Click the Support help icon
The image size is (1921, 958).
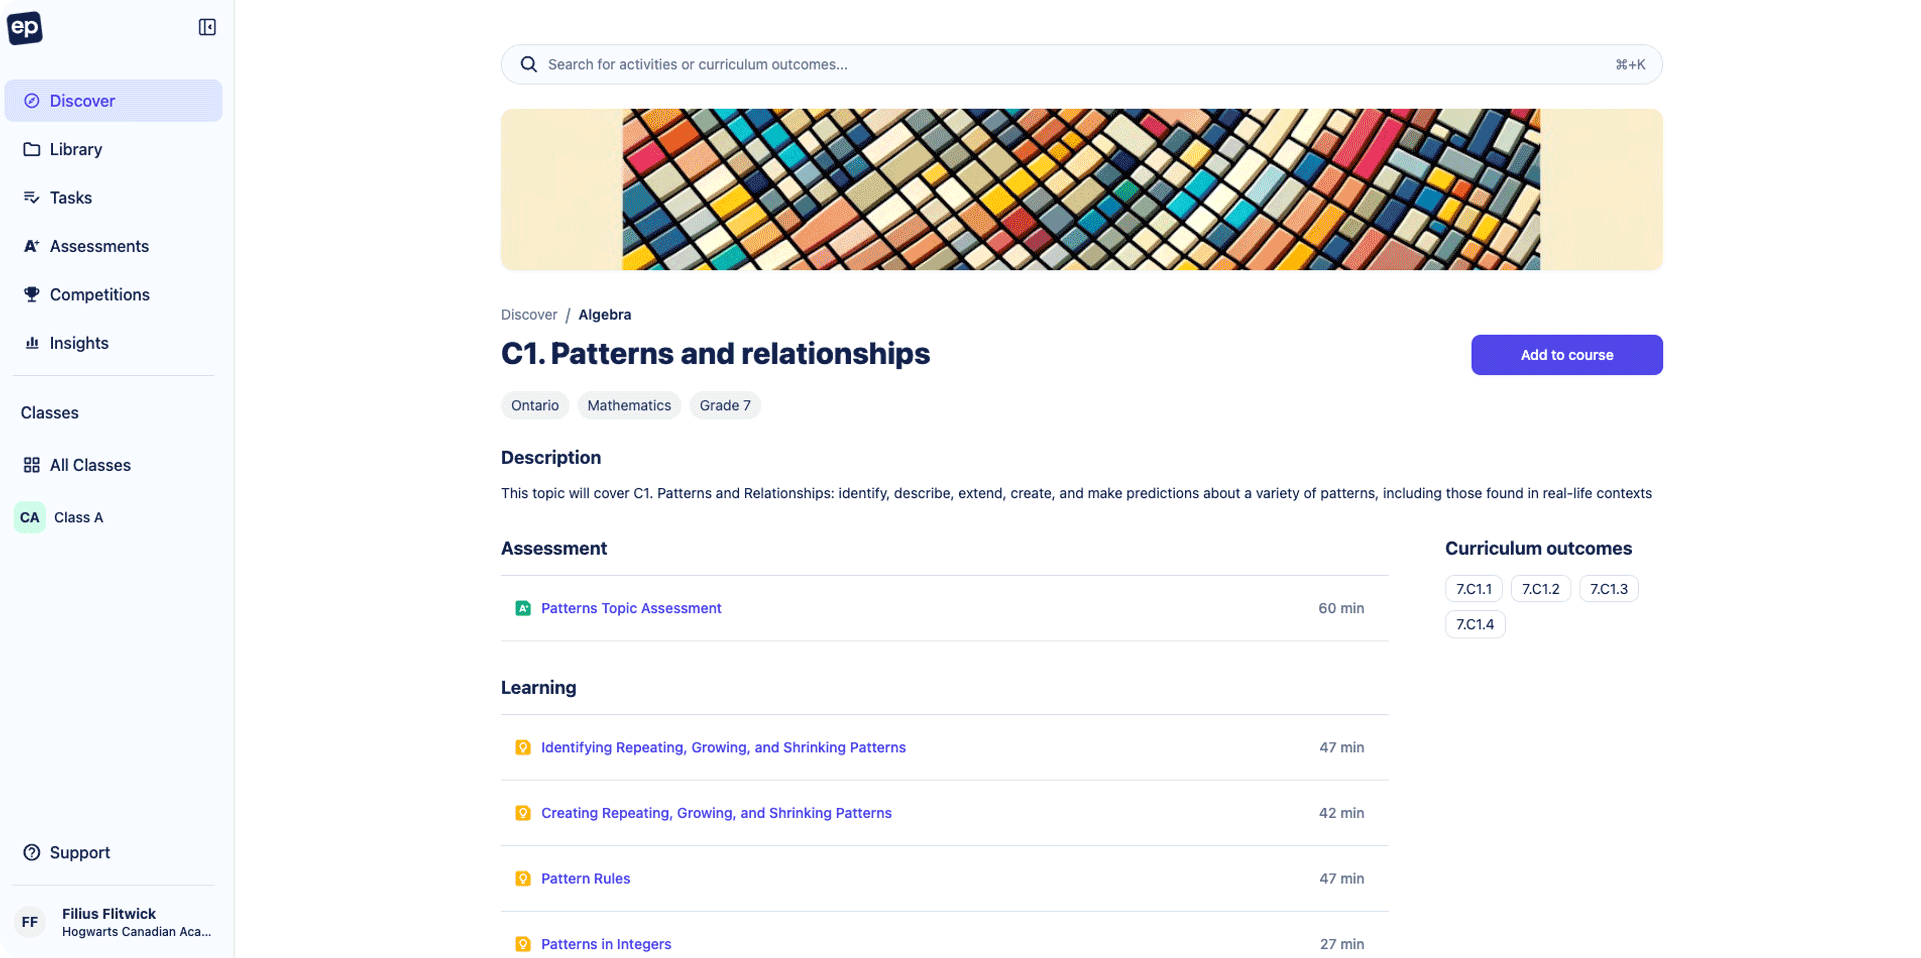click(x=32, y=852)
